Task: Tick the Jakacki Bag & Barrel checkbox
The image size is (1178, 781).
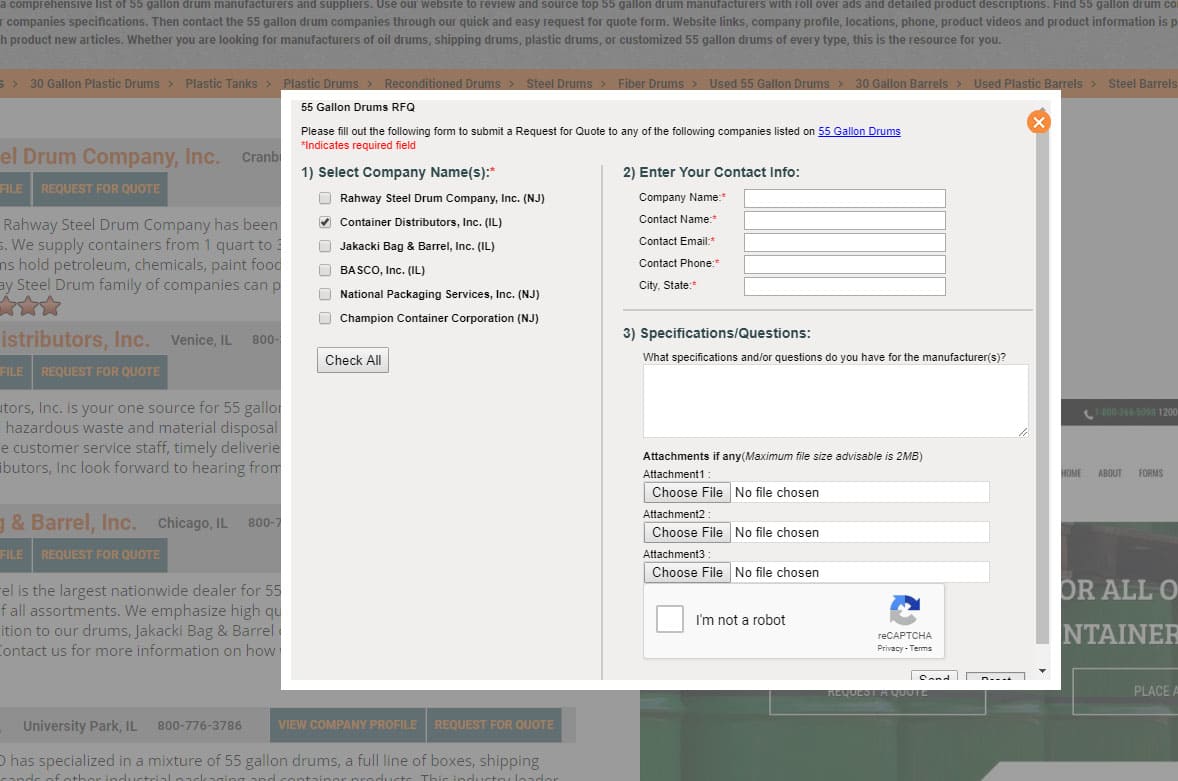Action: (x=324, y=246)
